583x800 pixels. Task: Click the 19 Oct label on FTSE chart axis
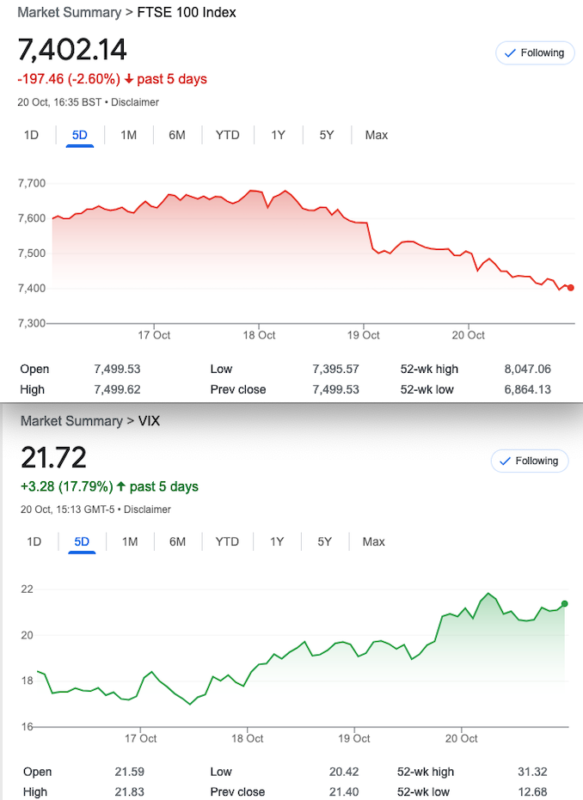tap(363, 335)
